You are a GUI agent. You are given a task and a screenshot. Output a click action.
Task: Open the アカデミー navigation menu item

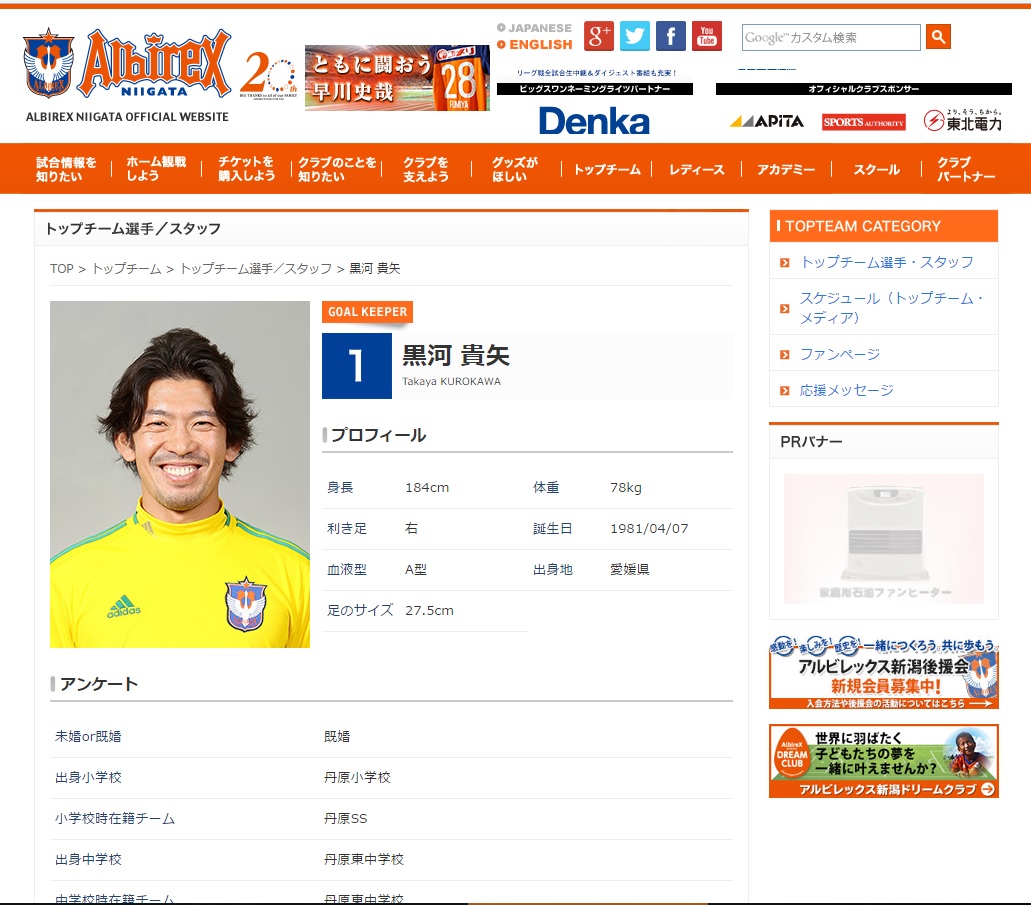click(786, 170)
